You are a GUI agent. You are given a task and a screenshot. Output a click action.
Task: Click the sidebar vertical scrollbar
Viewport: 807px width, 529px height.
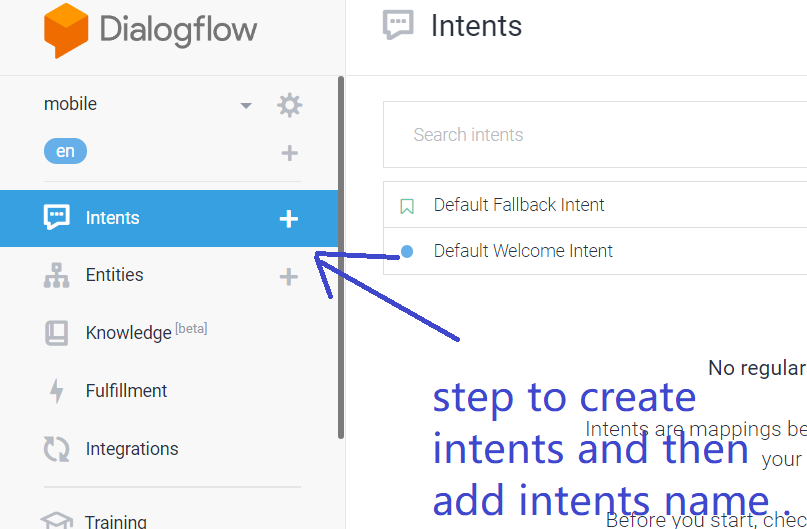[341, 260]
